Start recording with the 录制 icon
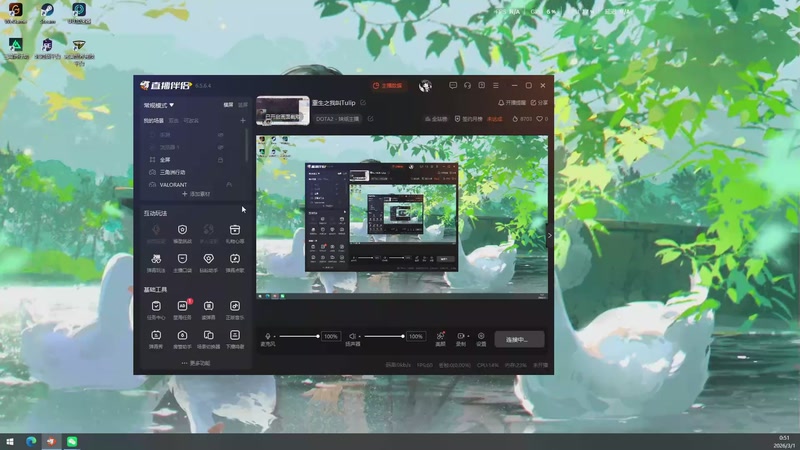The height and width of the screenshot is (450, 800). [x=460, y=339]
